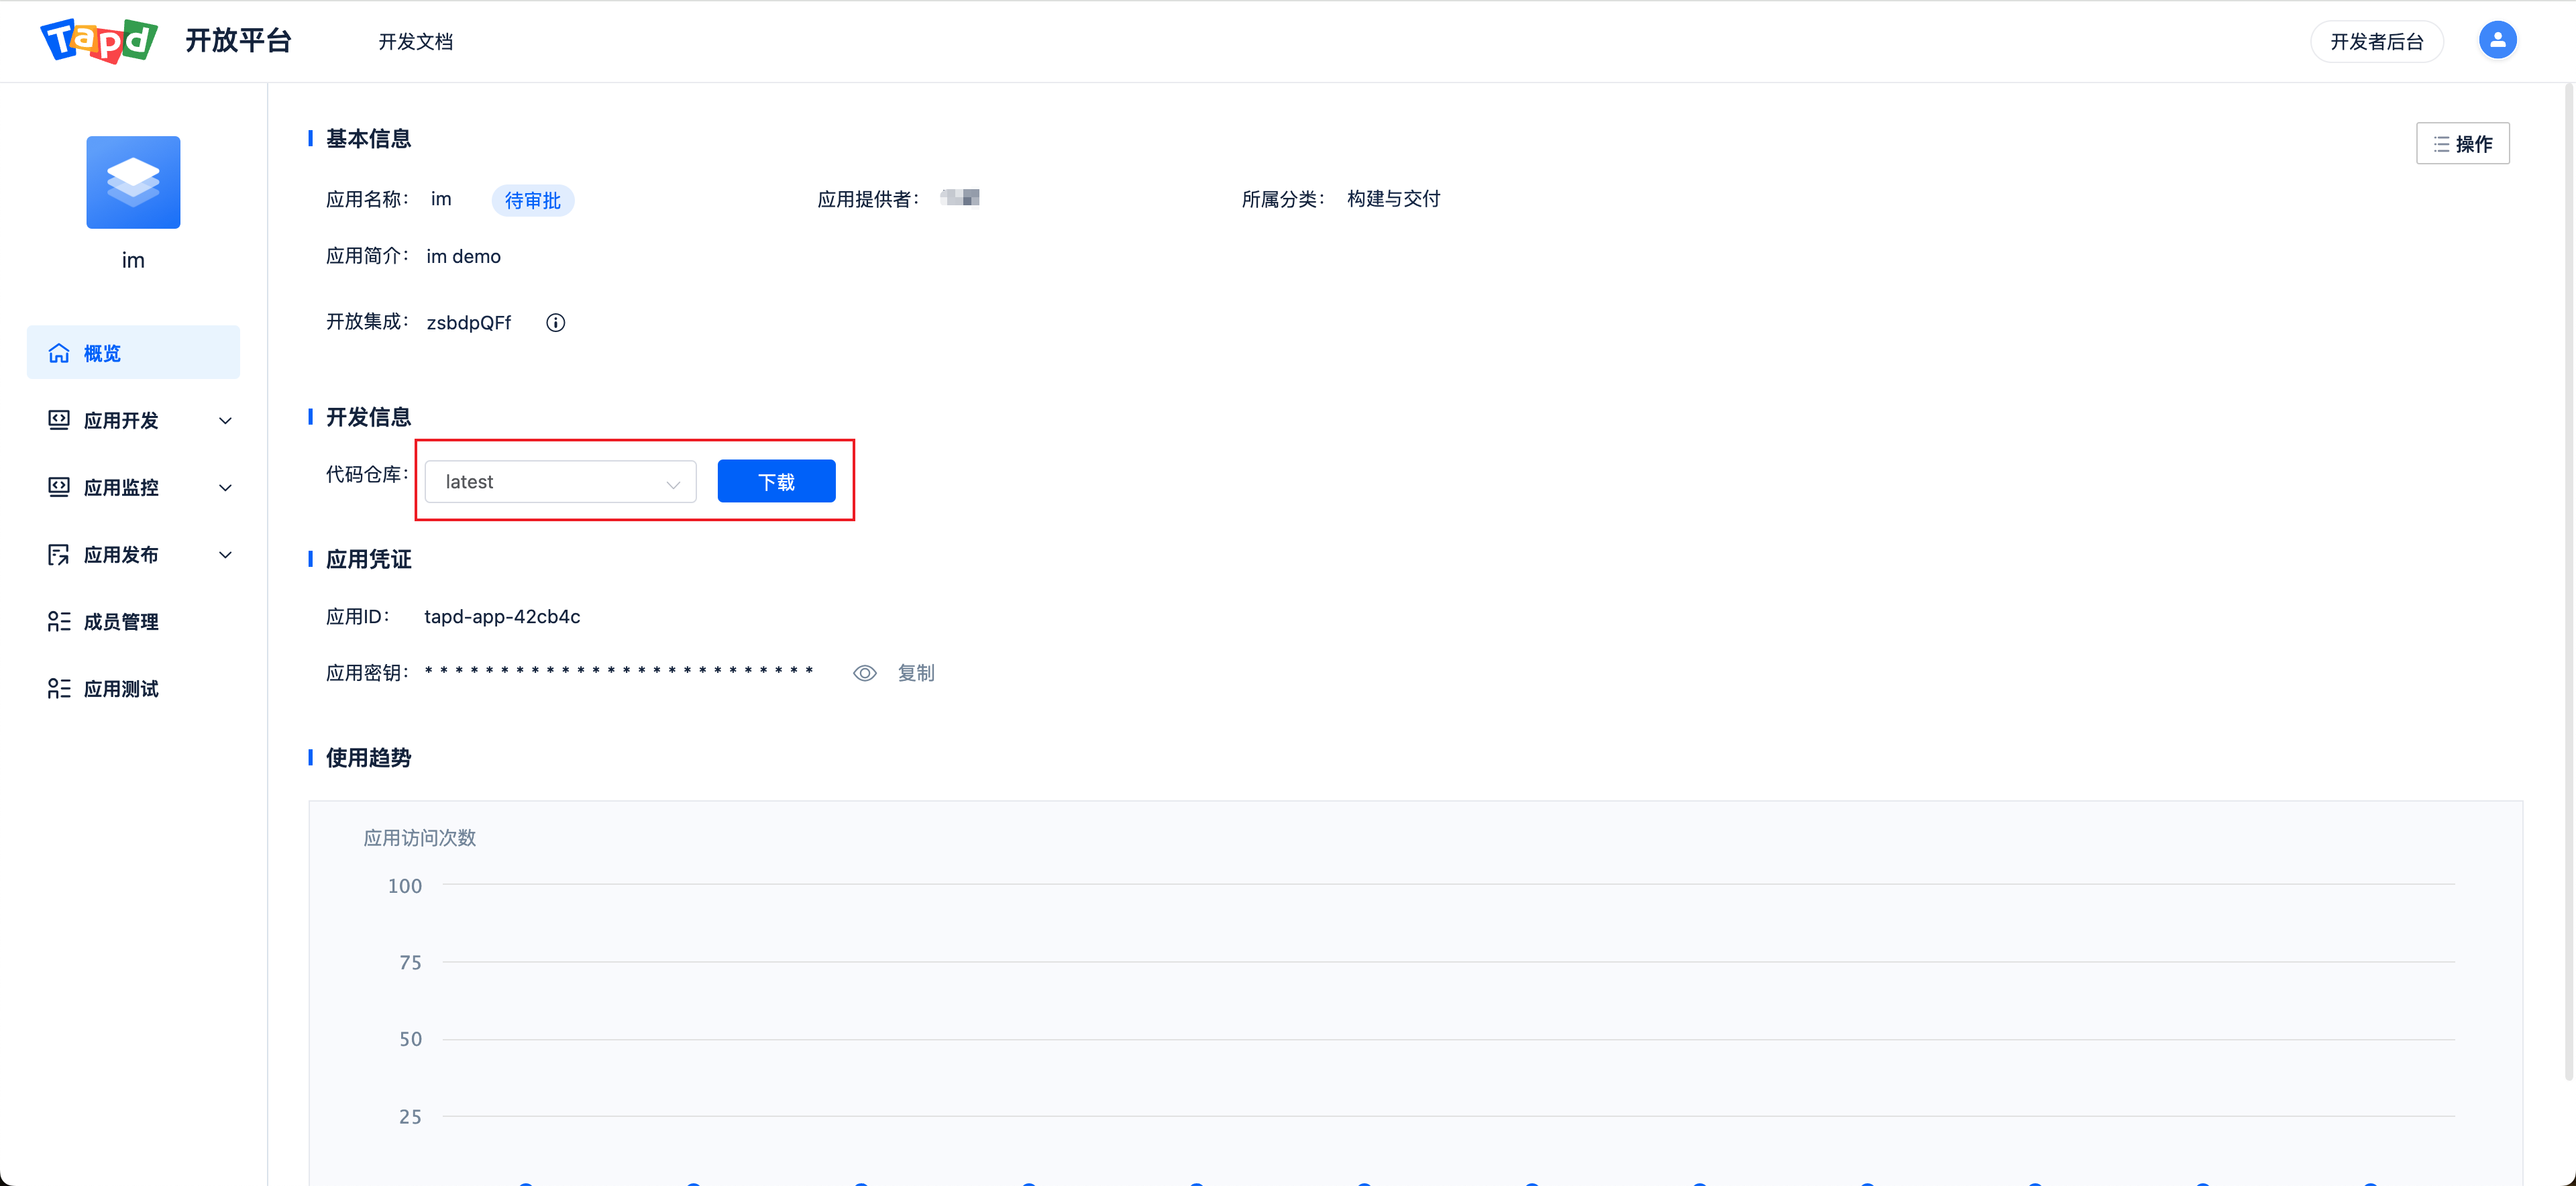This screenshot has width=2576, height=1186.
Task: Open the latest version dropdown
Action: [x=560, y=481]
